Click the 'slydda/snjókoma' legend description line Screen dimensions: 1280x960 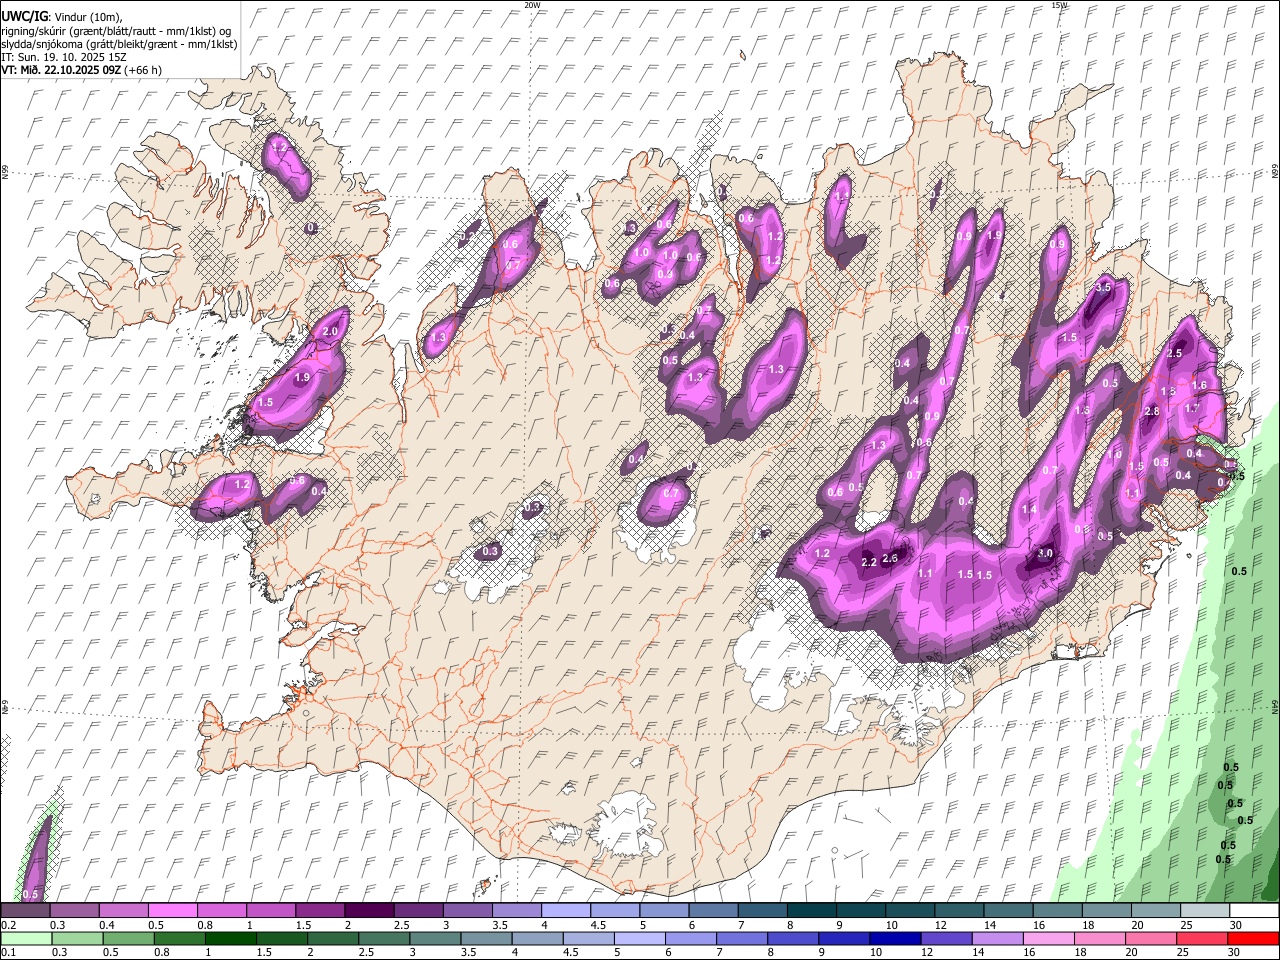point(119,44)
